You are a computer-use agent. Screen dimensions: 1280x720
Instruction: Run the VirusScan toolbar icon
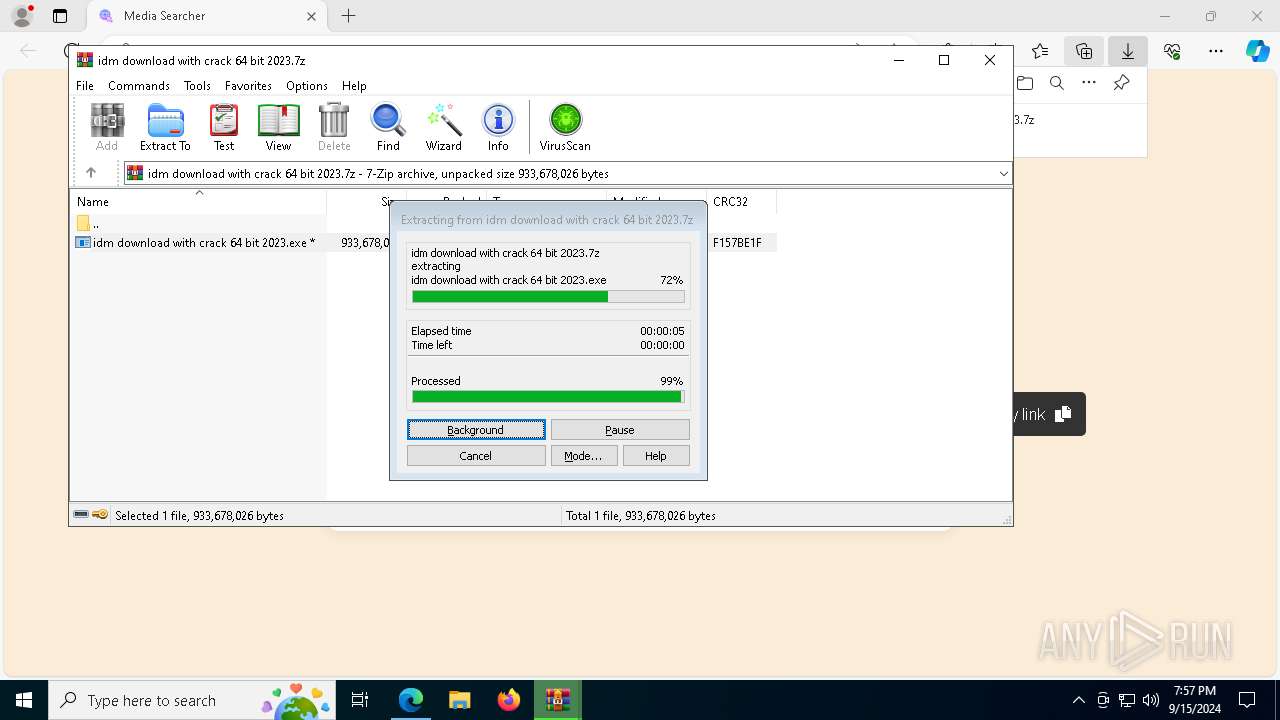[565, 127]
